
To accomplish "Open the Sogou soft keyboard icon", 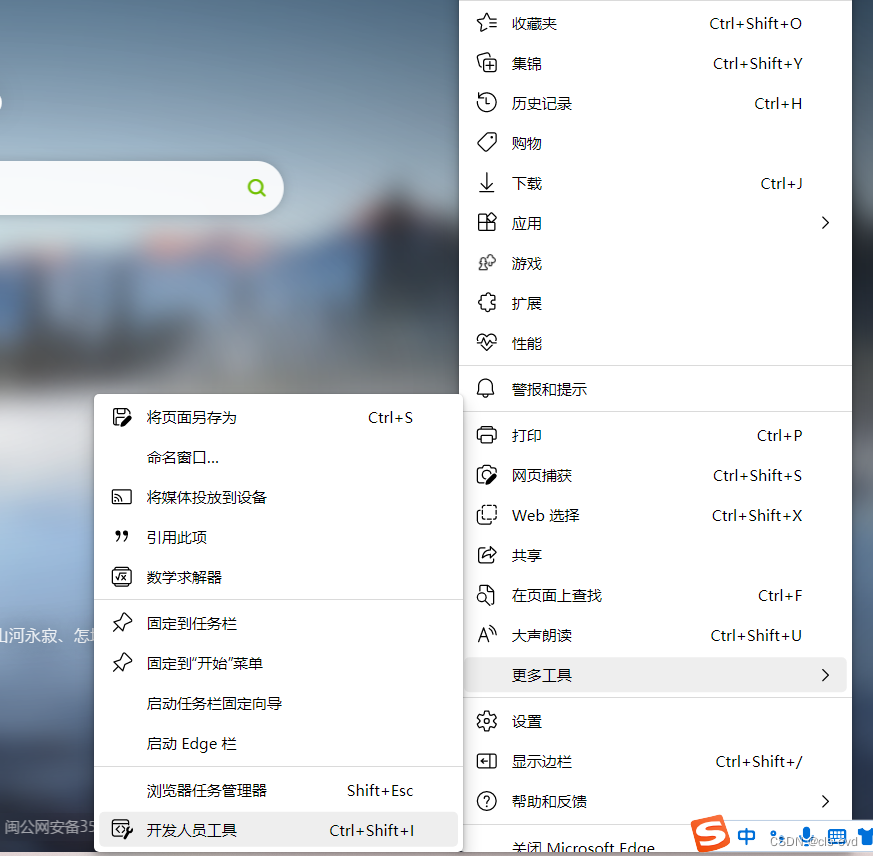I will [836, 837].
